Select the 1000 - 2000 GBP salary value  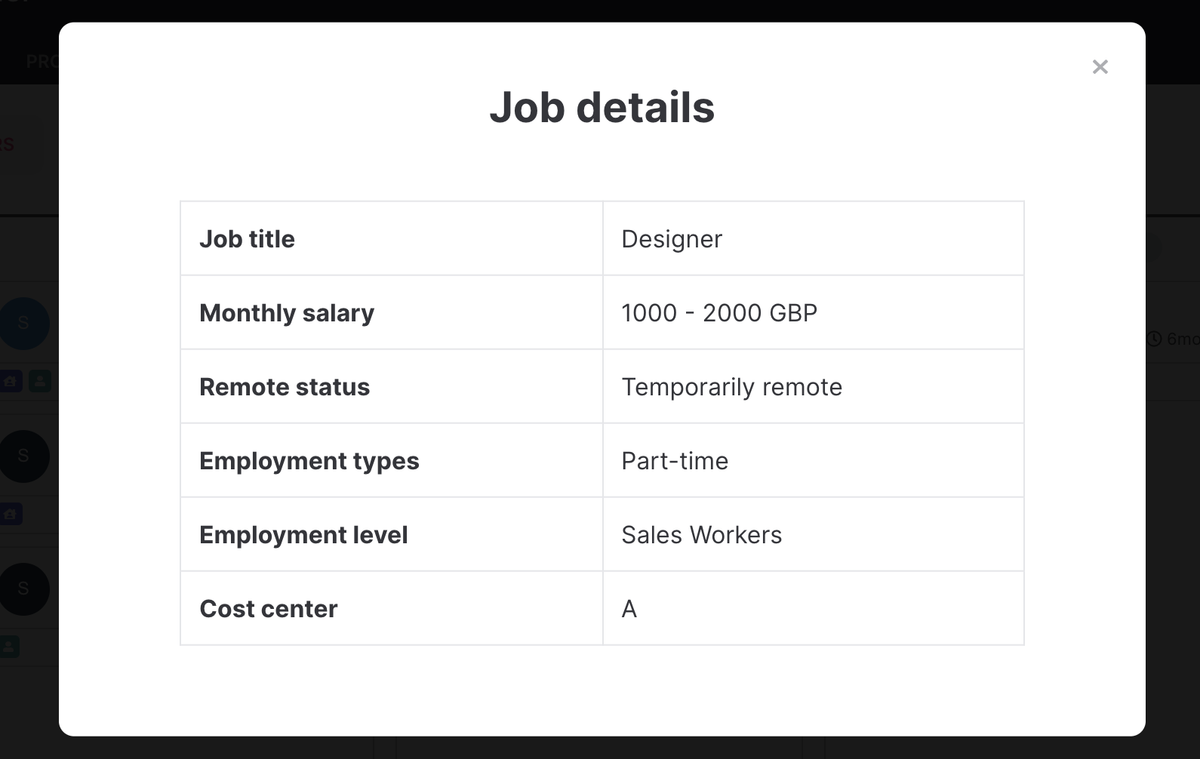click(719, 313)
